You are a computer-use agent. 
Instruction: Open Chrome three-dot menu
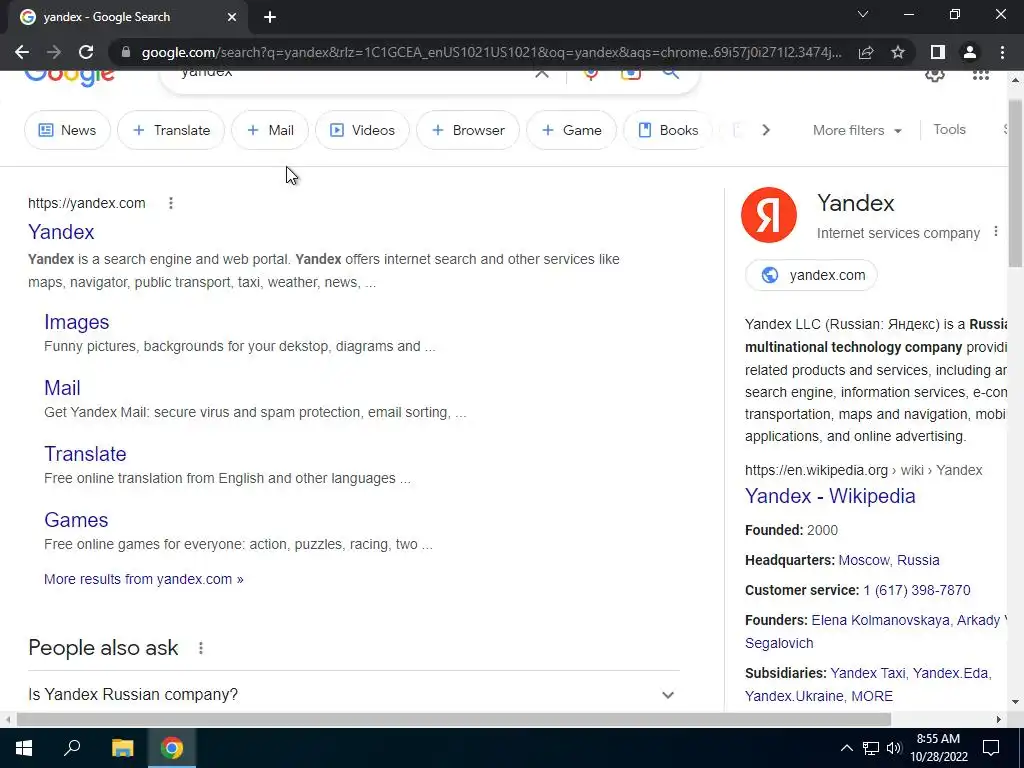pyautogui.click(x=1002, y=52)
